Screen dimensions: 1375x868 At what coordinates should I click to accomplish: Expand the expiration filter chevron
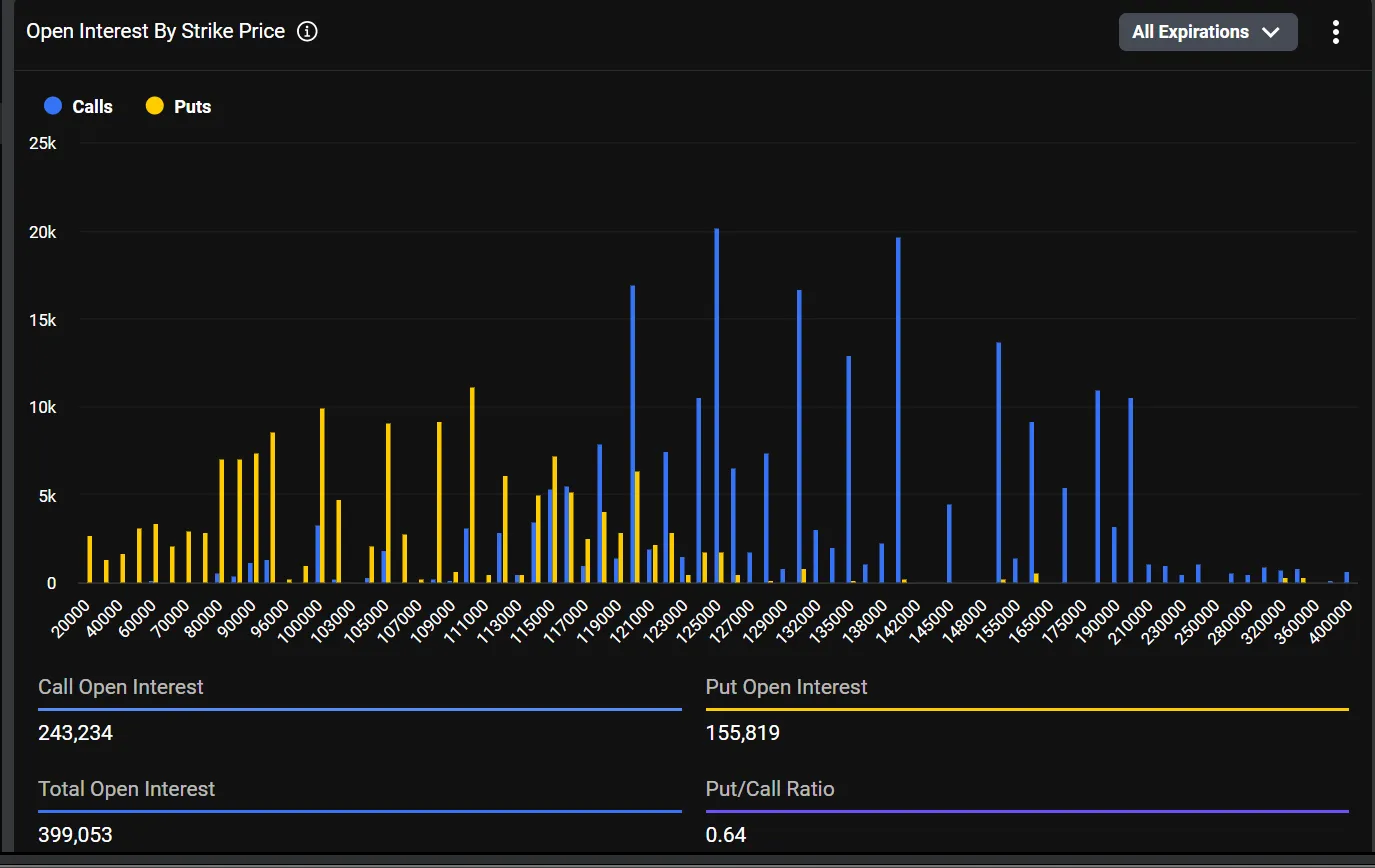pos(1273,32)
